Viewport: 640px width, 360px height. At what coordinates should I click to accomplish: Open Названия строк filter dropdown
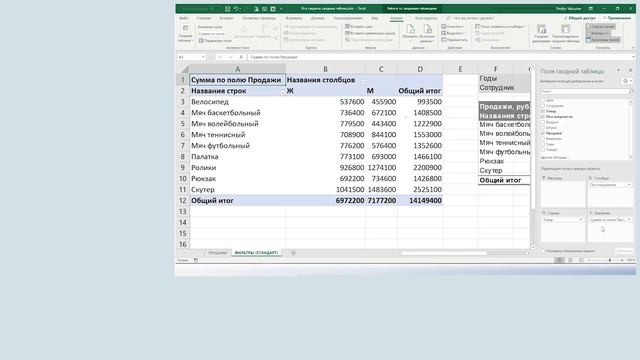pos(282,93)
